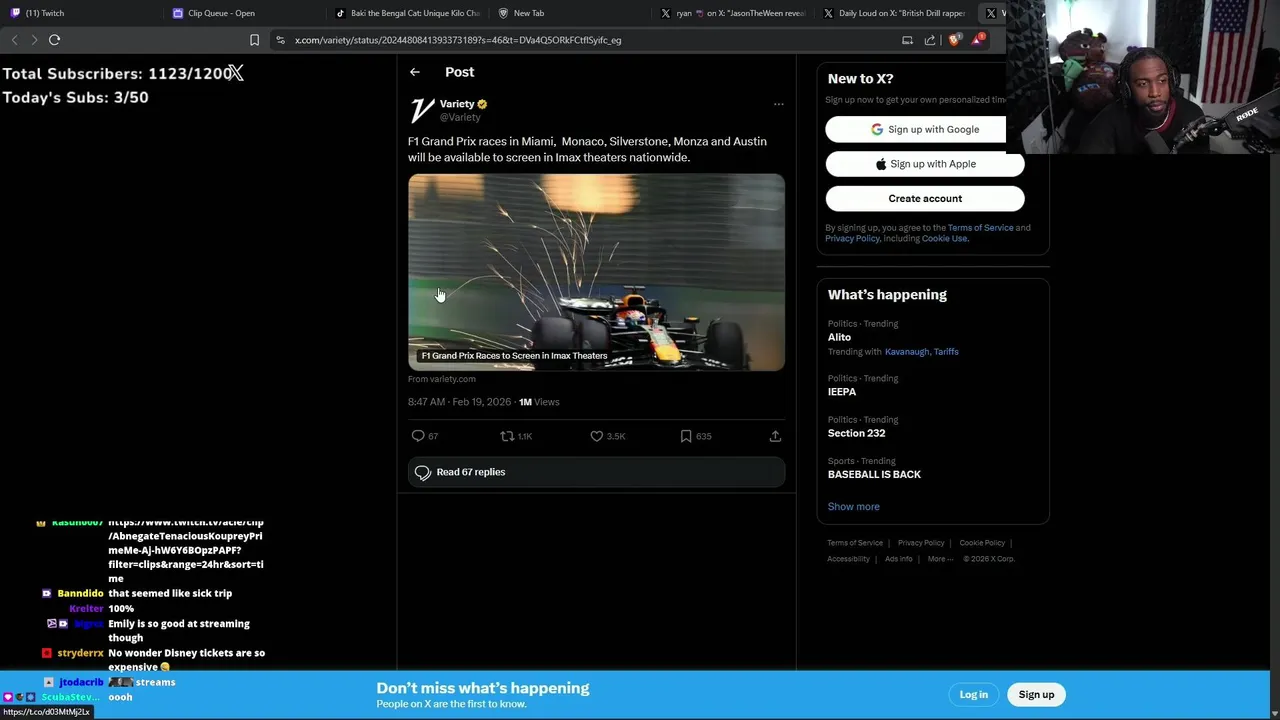Click Variety's gold verified badge
The width and height of the screenshot is (1280, 720).
click(x=482, y=104)
